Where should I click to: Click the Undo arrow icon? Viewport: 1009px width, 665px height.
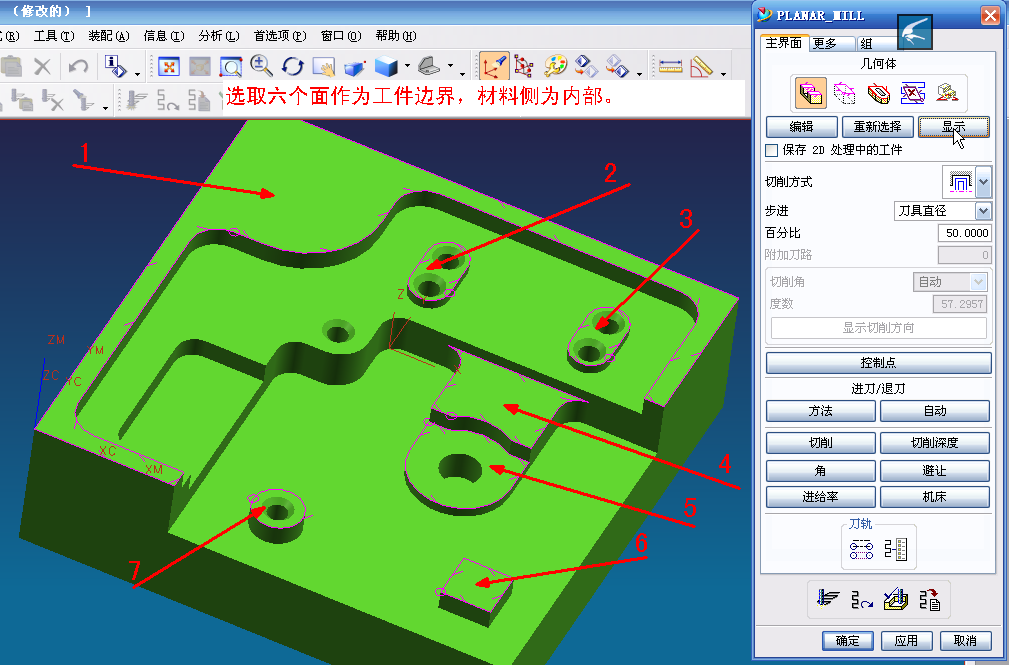pyautogui.click(x=78, y=66)
